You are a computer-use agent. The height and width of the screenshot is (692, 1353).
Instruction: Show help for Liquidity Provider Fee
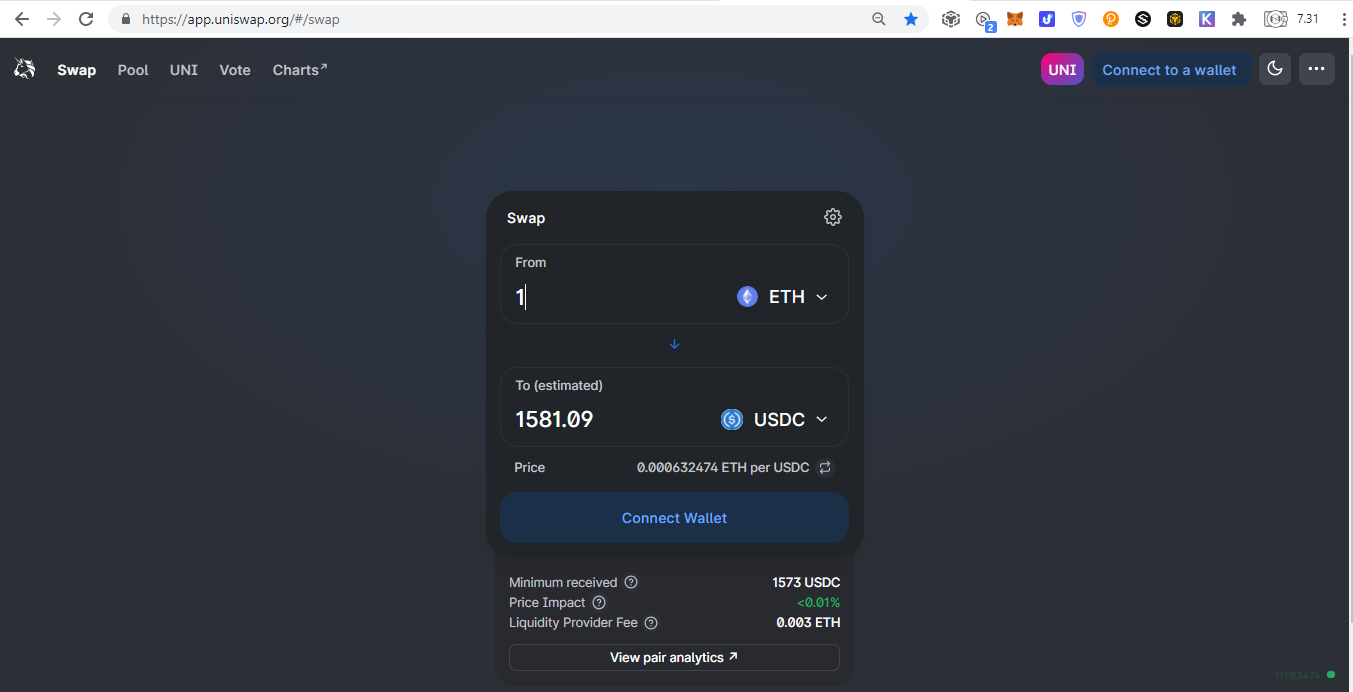pyautogui.click(x=651, y=622)
